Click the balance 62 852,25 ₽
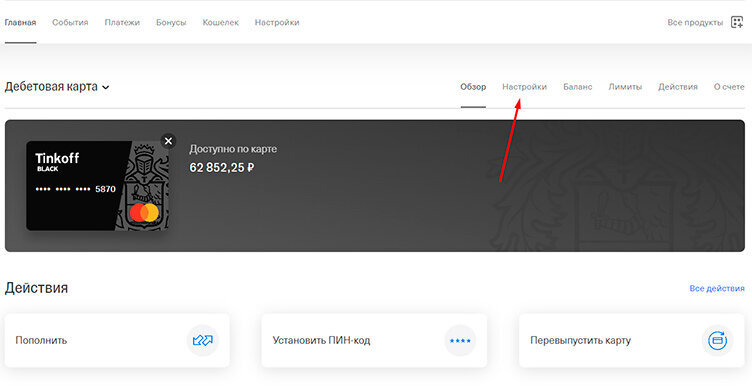Image resolution: width=752 pixels, height=392 pixels. pos(222,167)
